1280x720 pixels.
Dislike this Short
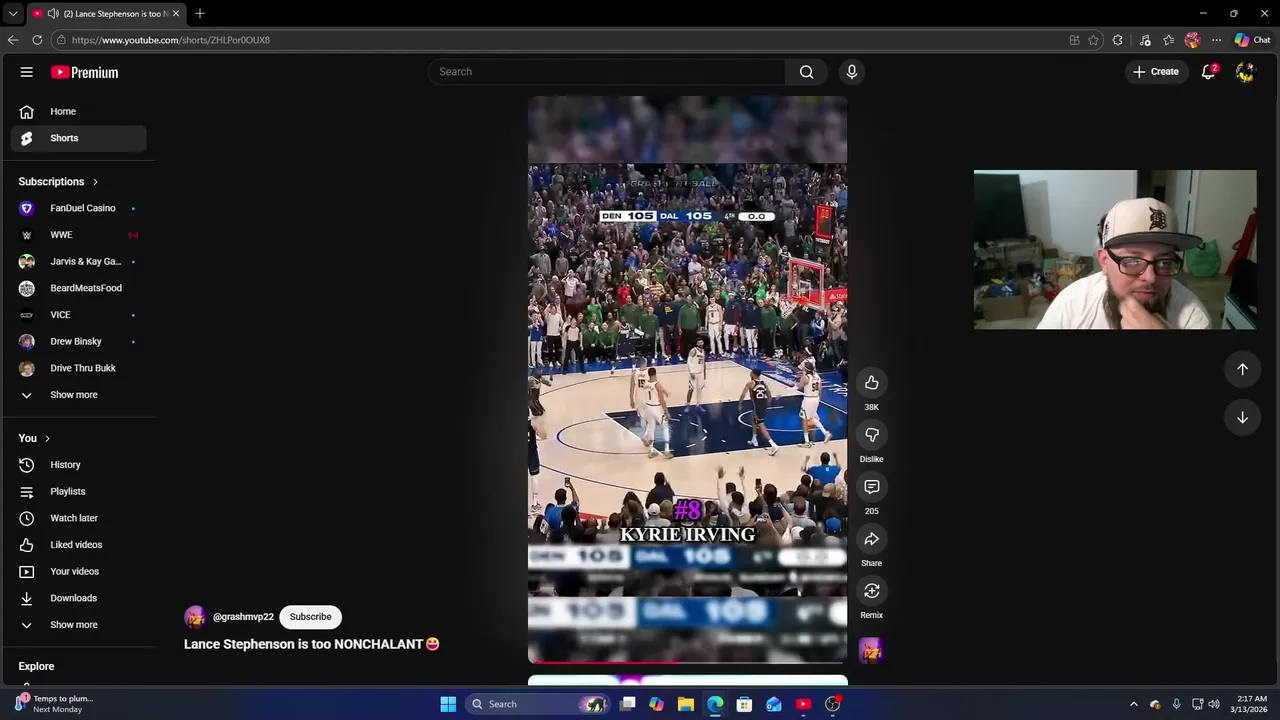(x=871, y=435)
